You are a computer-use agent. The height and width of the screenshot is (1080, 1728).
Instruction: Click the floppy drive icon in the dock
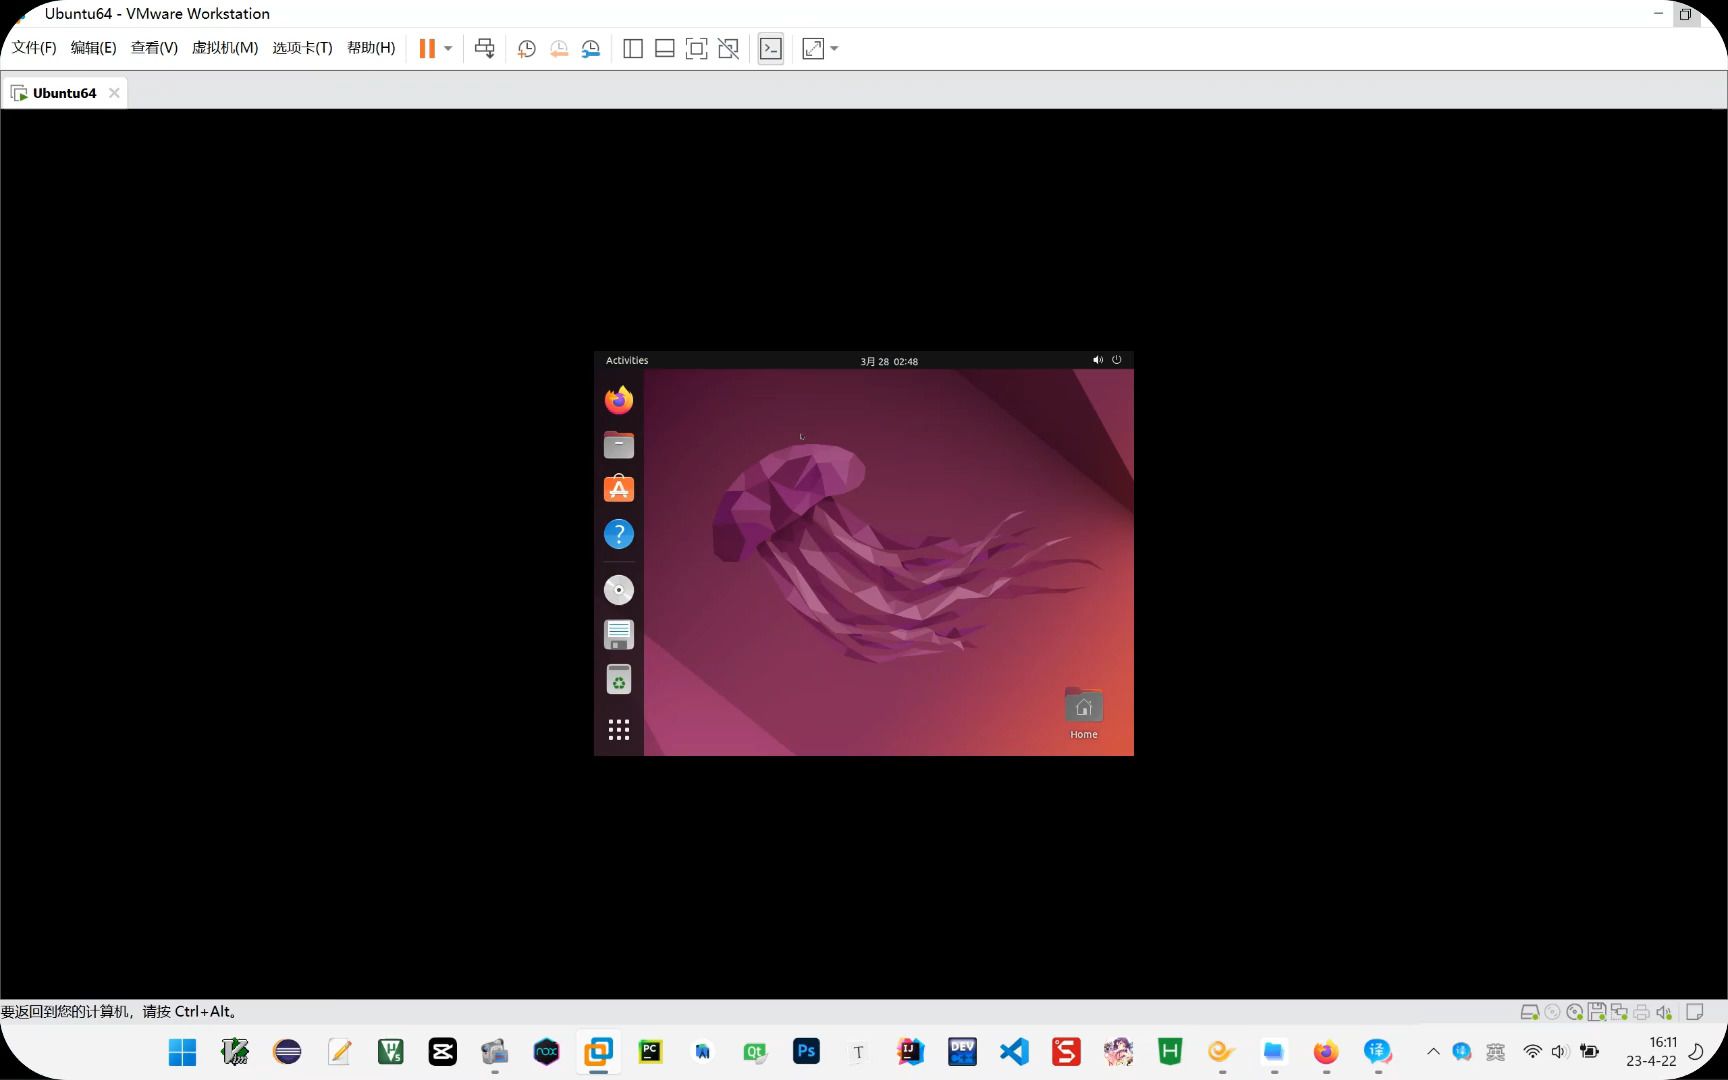tap(619, 634)
